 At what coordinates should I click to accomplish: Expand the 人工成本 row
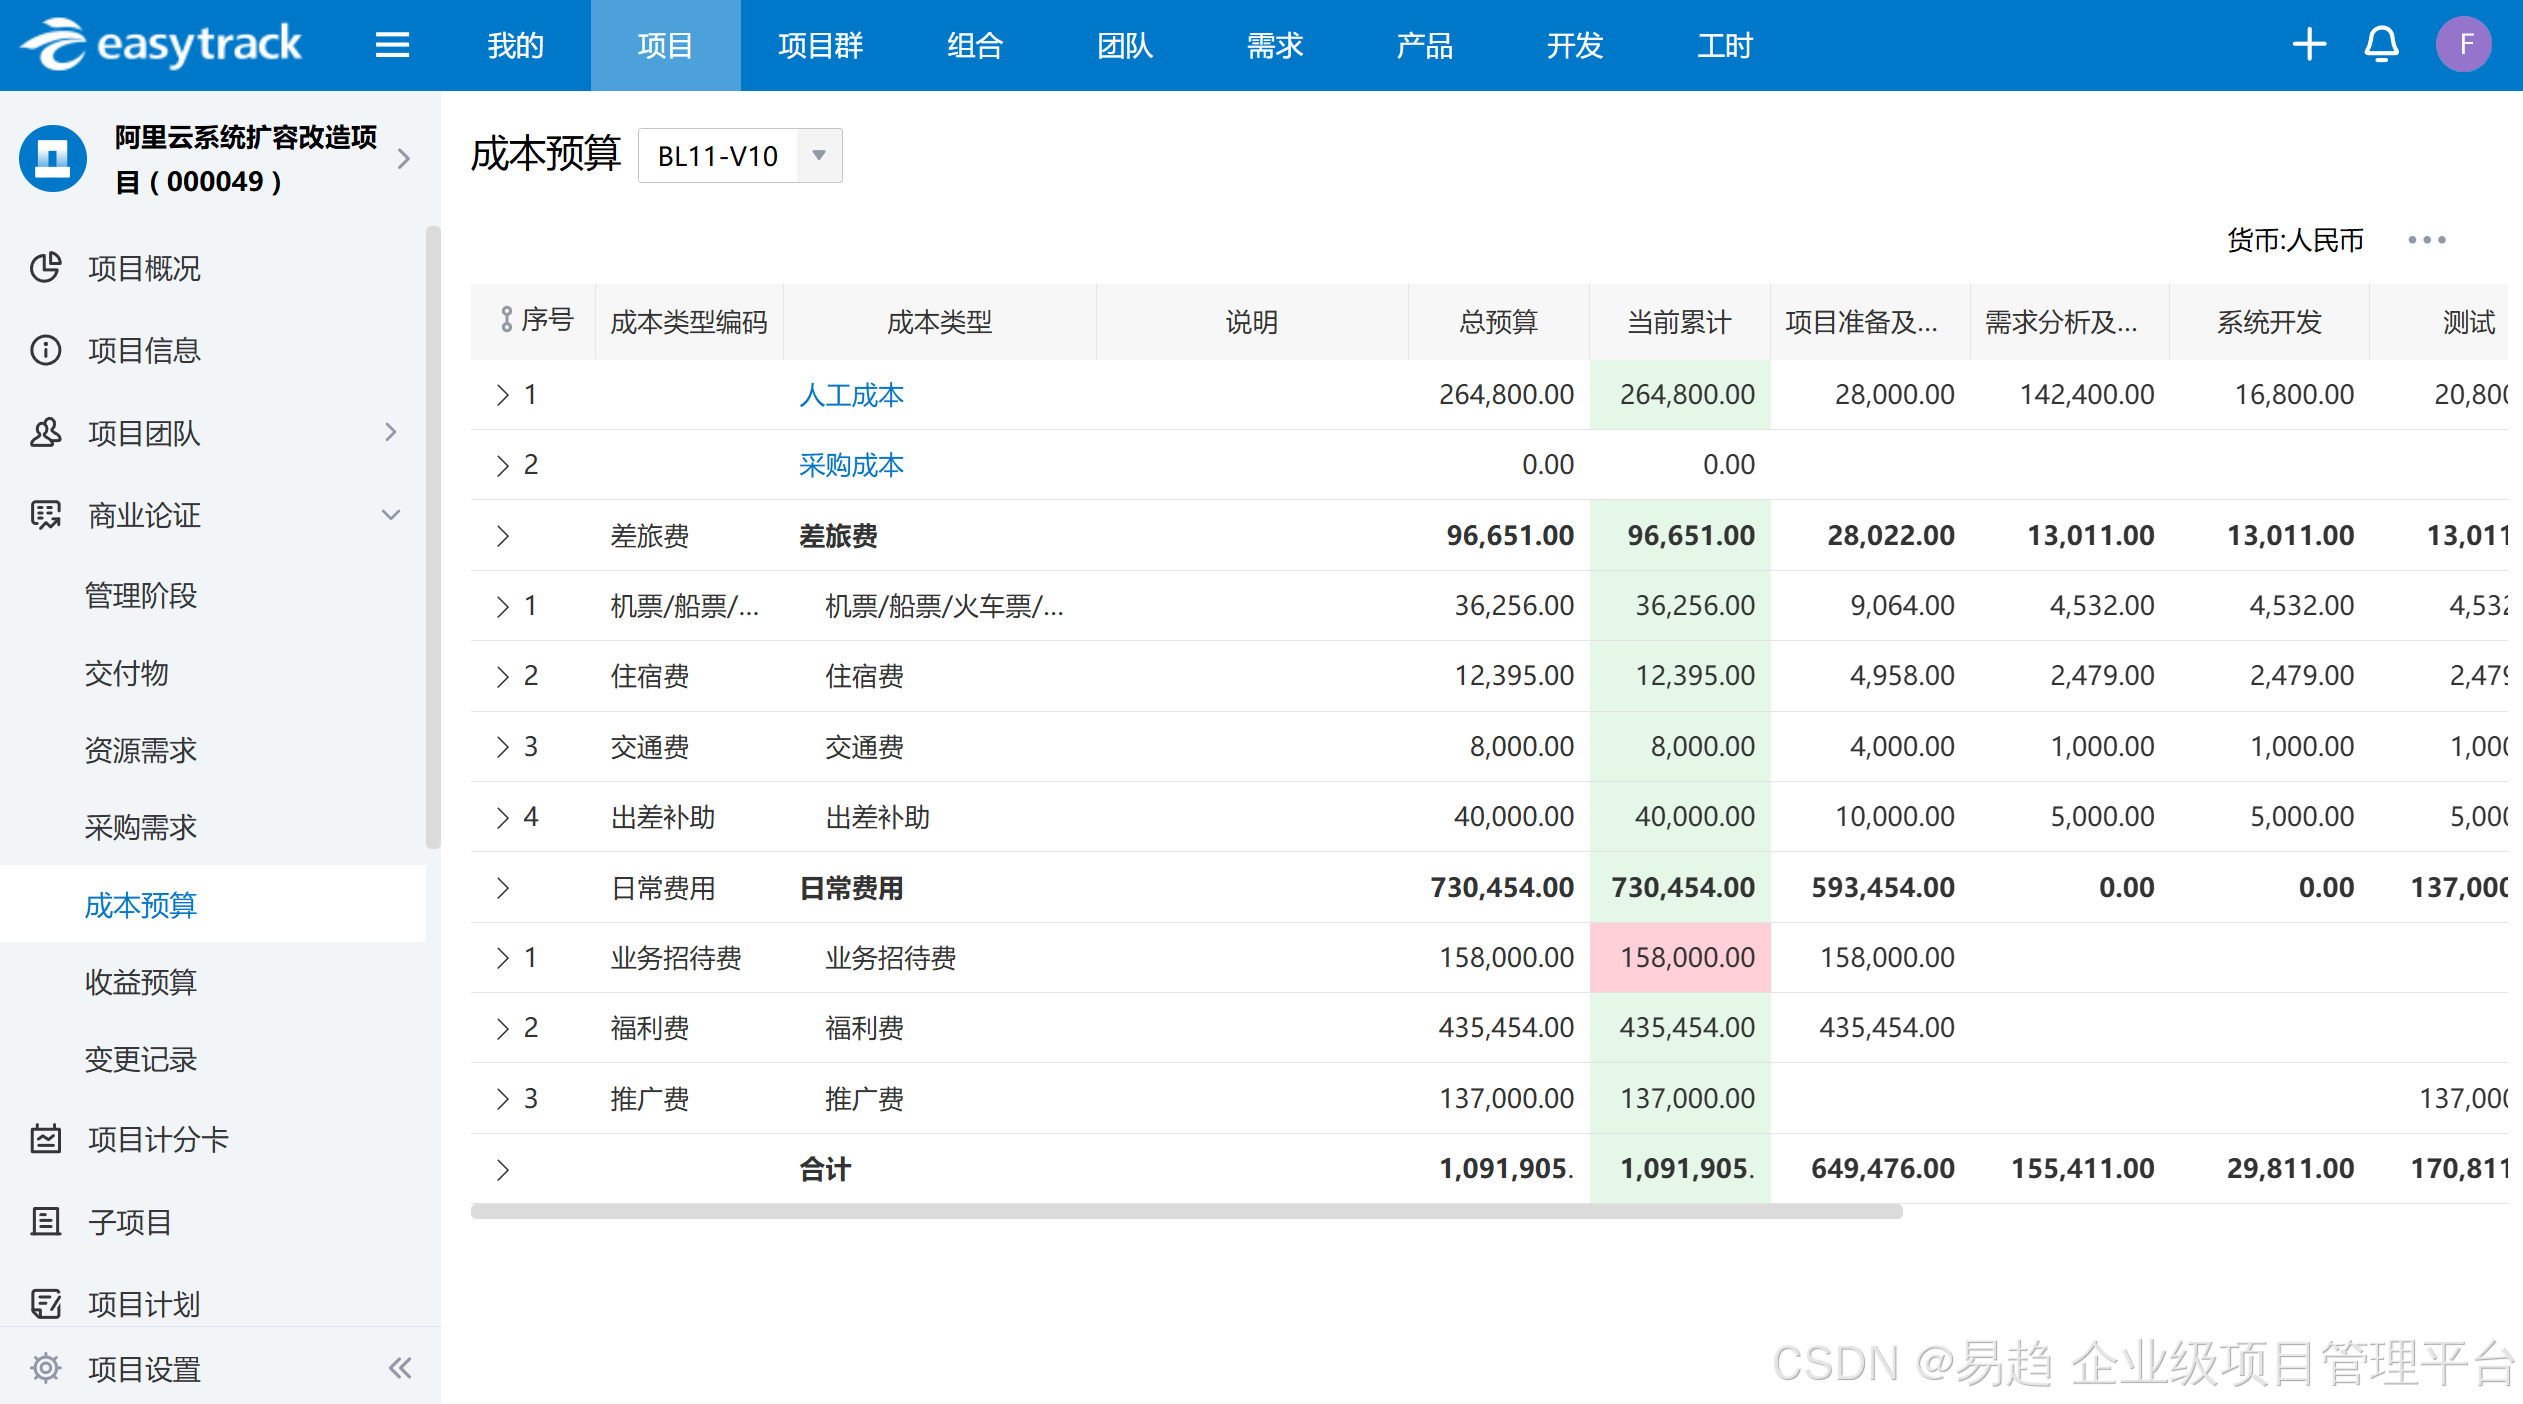click(x=503, y=395)
